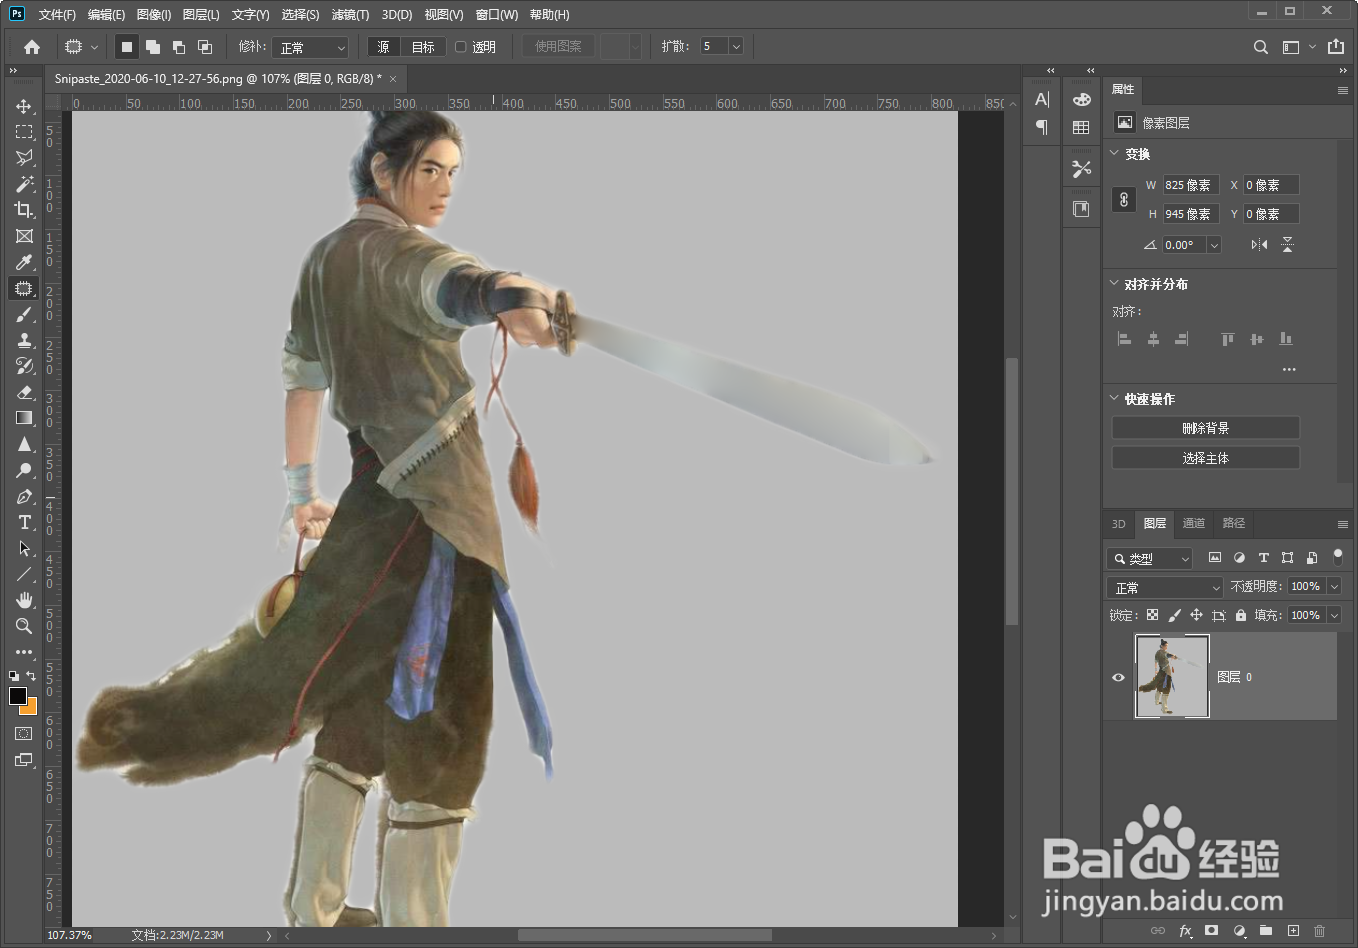Open Patch tool preset picker arrow

coord(95,47)
